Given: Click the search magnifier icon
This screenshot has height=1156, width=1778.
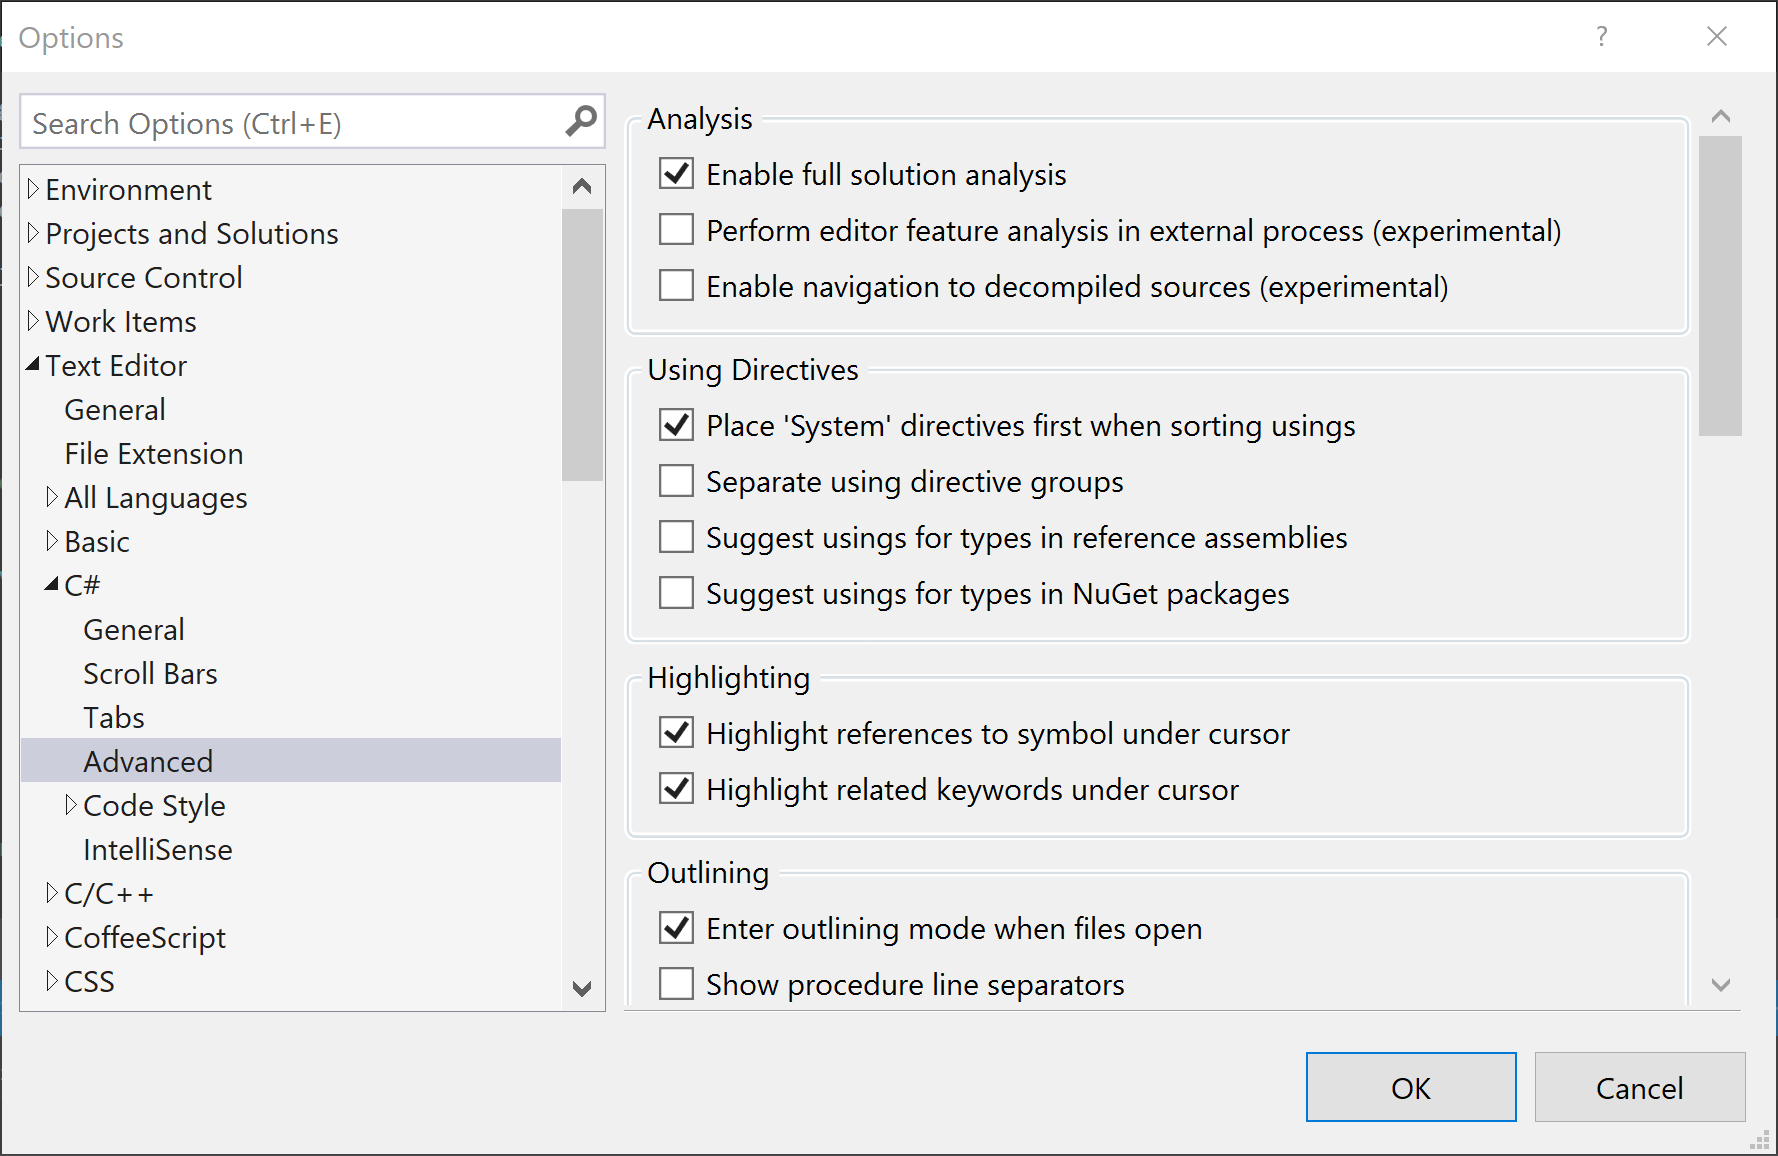Looking at the screenshot, I should [581, 122].
